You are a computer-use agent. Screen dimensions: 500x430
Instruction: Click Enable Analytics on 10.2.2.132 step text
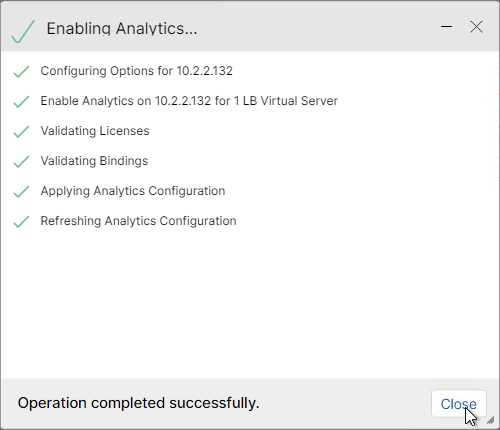tap(189, 101)
